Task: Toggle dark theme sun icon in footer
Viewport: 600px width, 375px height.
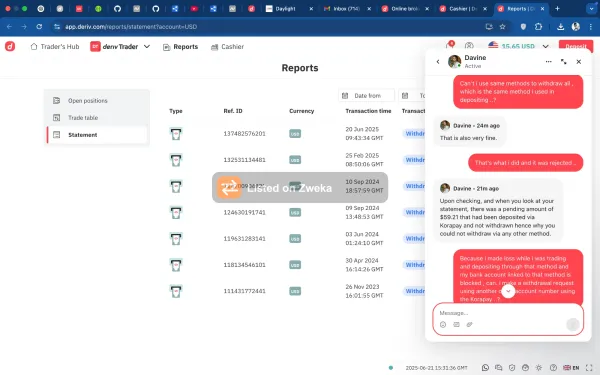Action: coord(539,367)
